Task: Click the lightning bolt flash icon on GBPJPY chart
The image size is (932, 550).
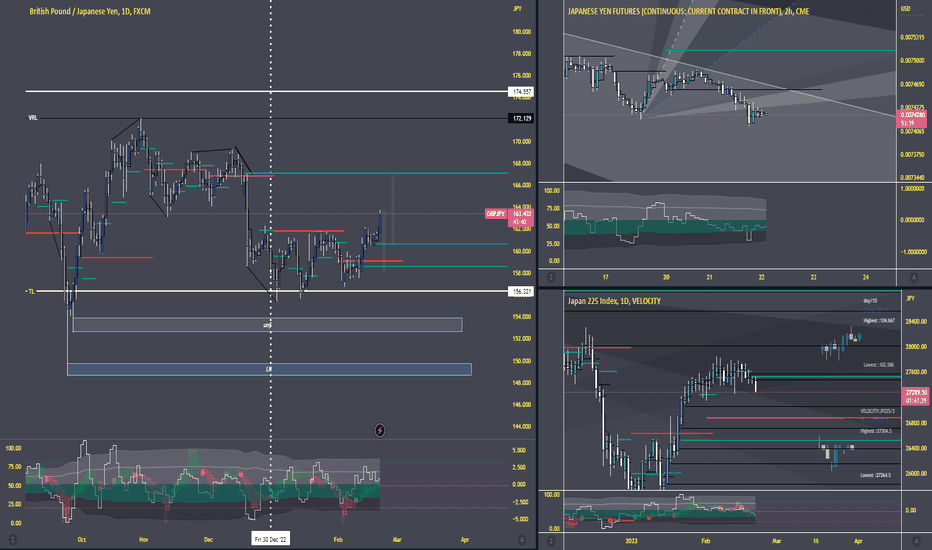Action: (380, 430)
